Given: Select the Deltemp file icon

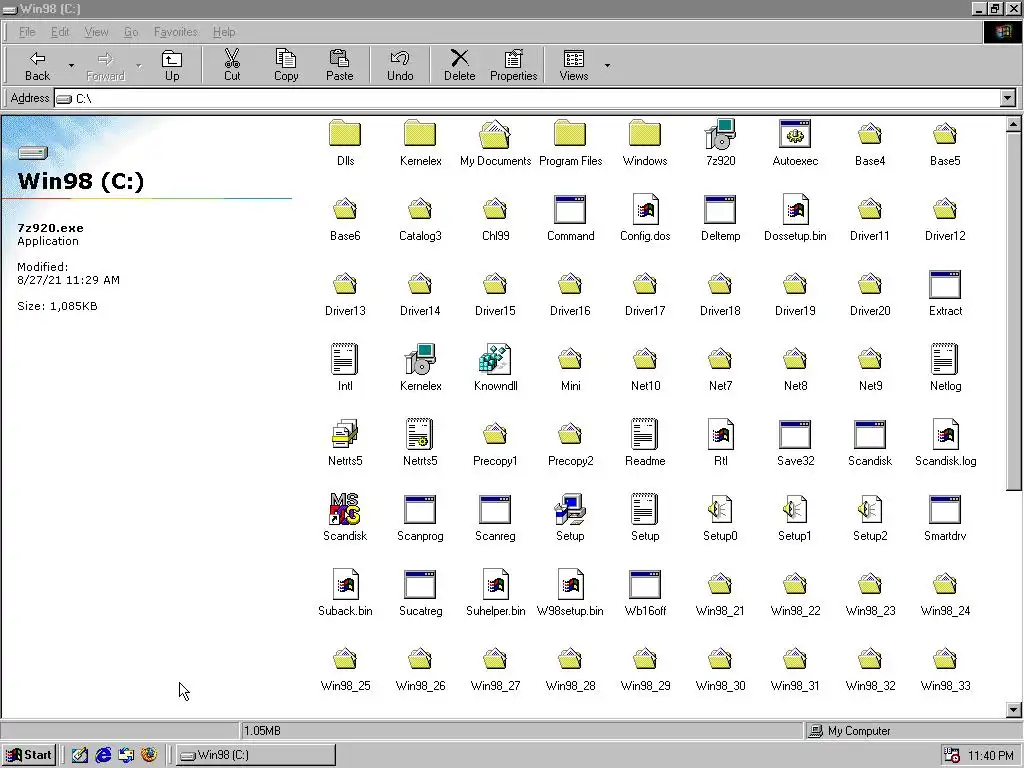Looking at the screenshot, I should (720, 209).
